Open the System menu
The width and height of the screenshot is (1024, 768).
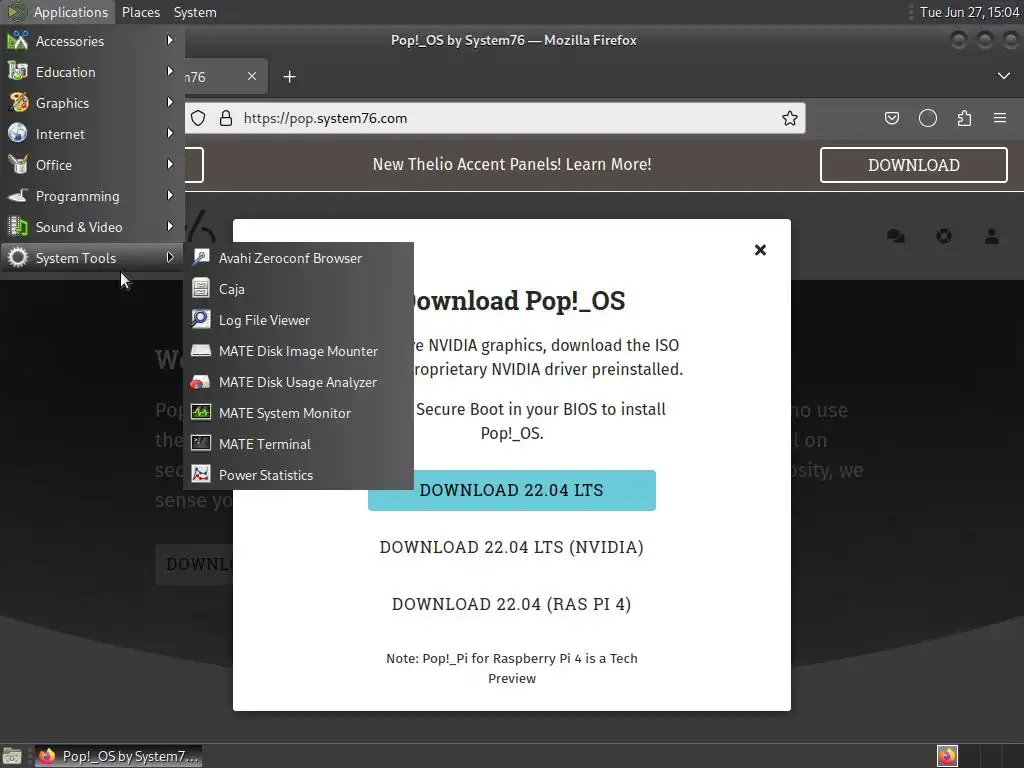tap(195, 12)
